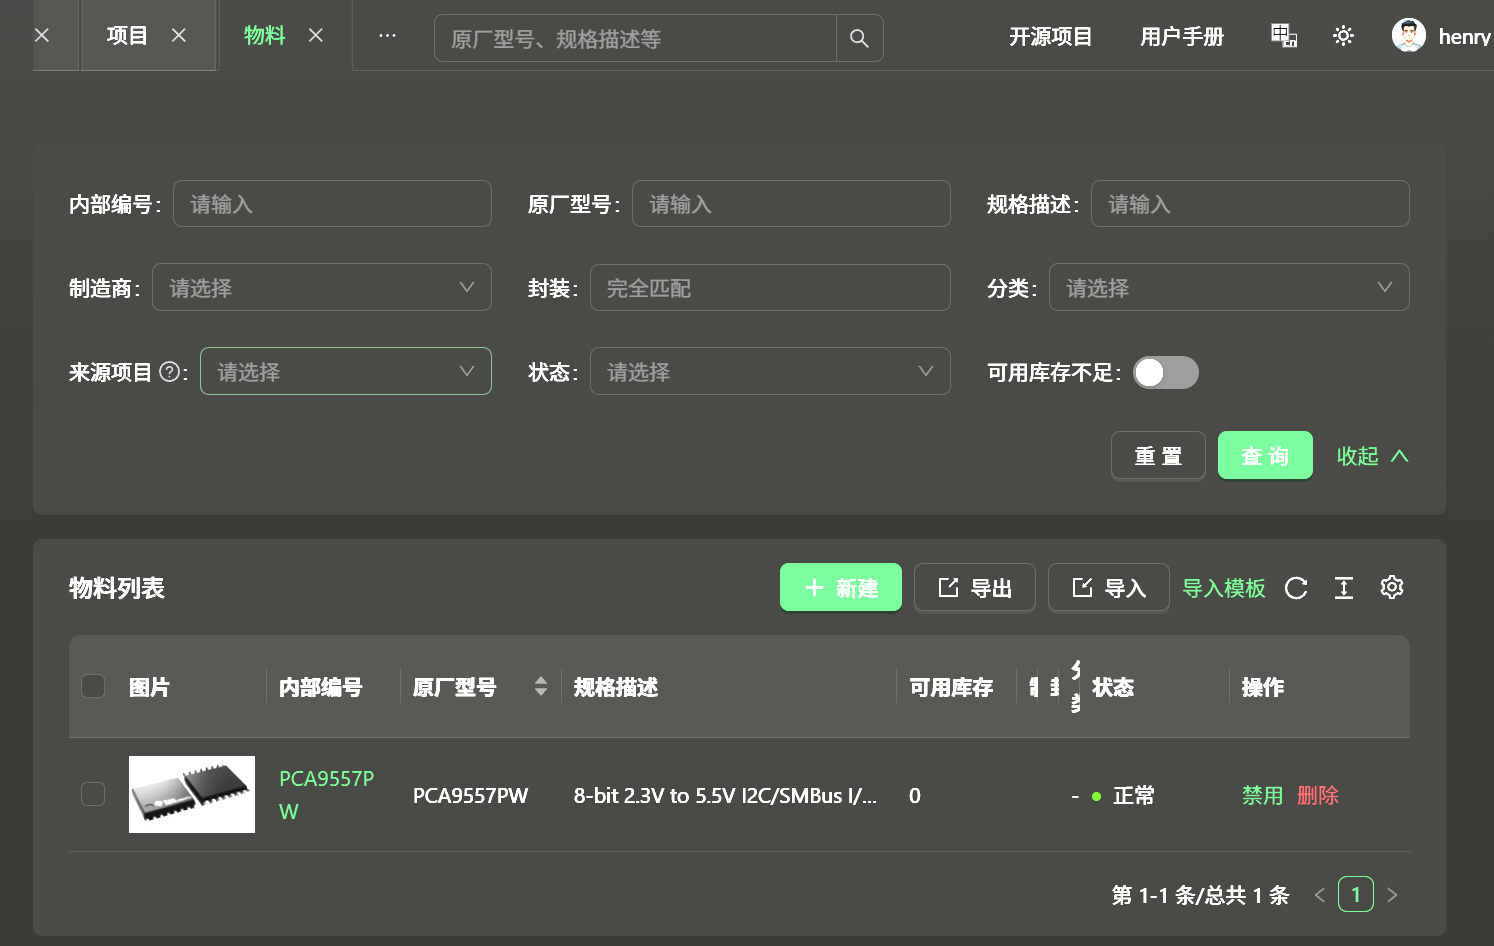Viewport: 1494px width, 946px height.
Task: Switch to the 项目 tab
Action: [127, 35]
